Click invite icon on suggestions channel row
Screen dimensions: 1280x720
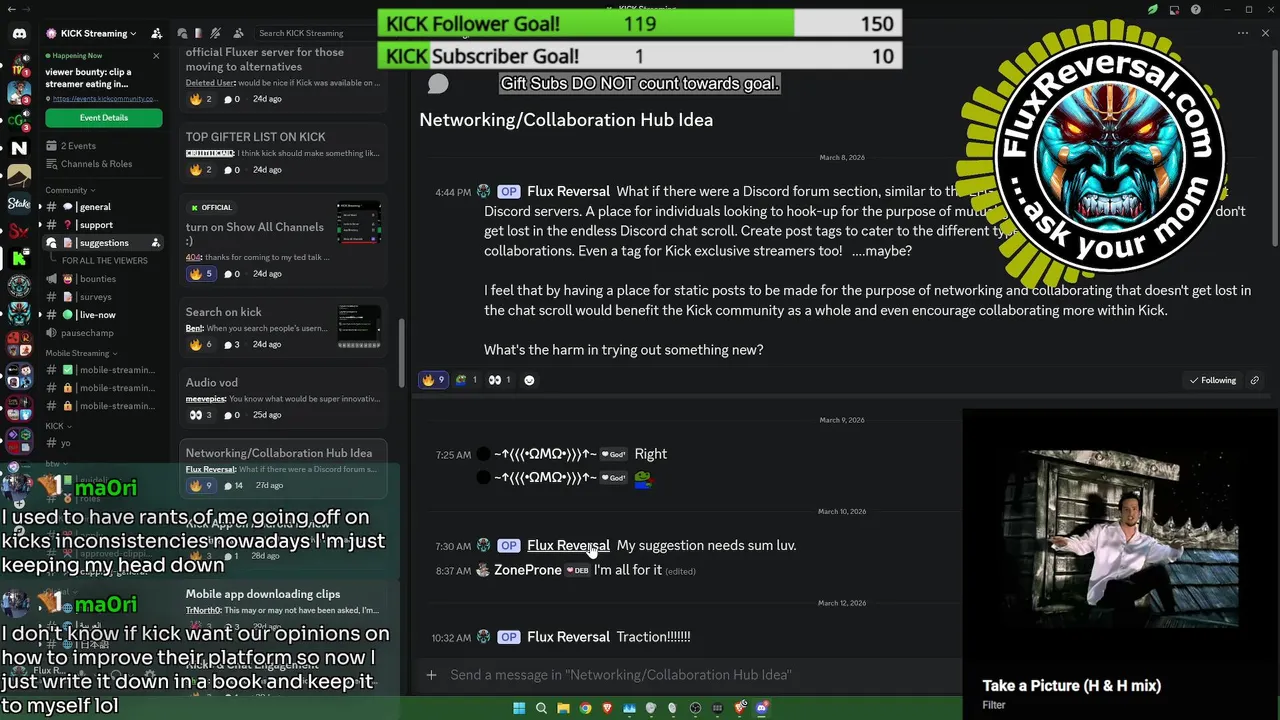pyautogui.click(x=155, y=243)
